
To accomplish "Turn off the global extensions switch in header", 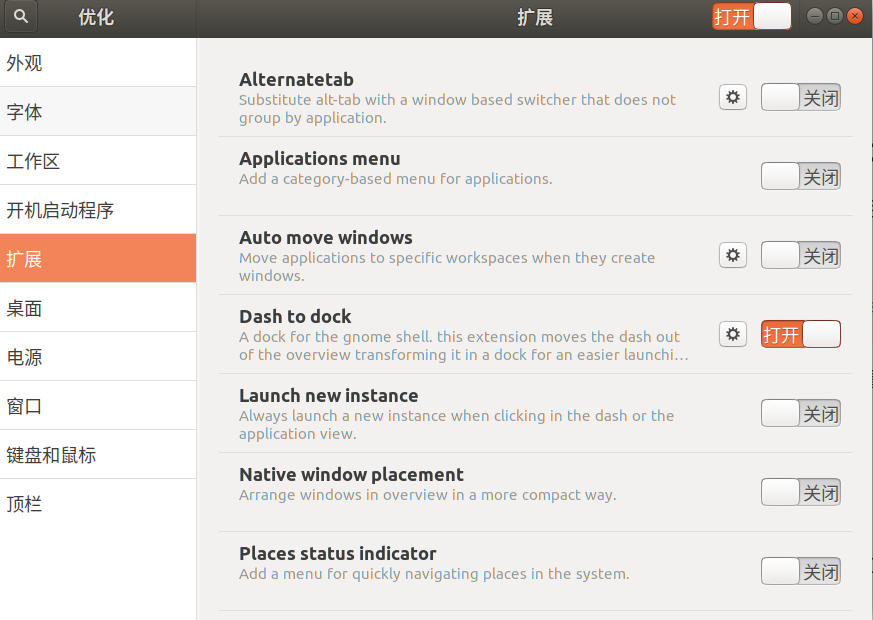I will point(752,17).
